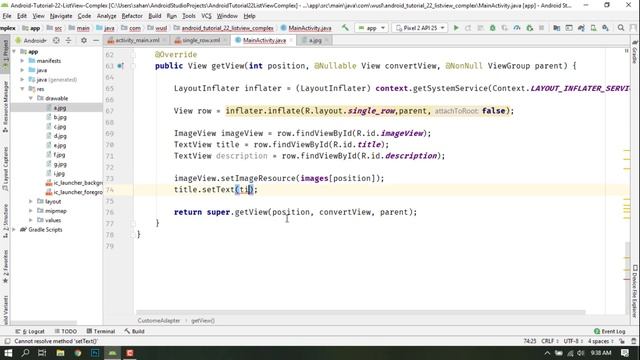Viewport: 640px width, 360px height.
Task: Open Project panel settings gear
Action: [x=84, y=40]
